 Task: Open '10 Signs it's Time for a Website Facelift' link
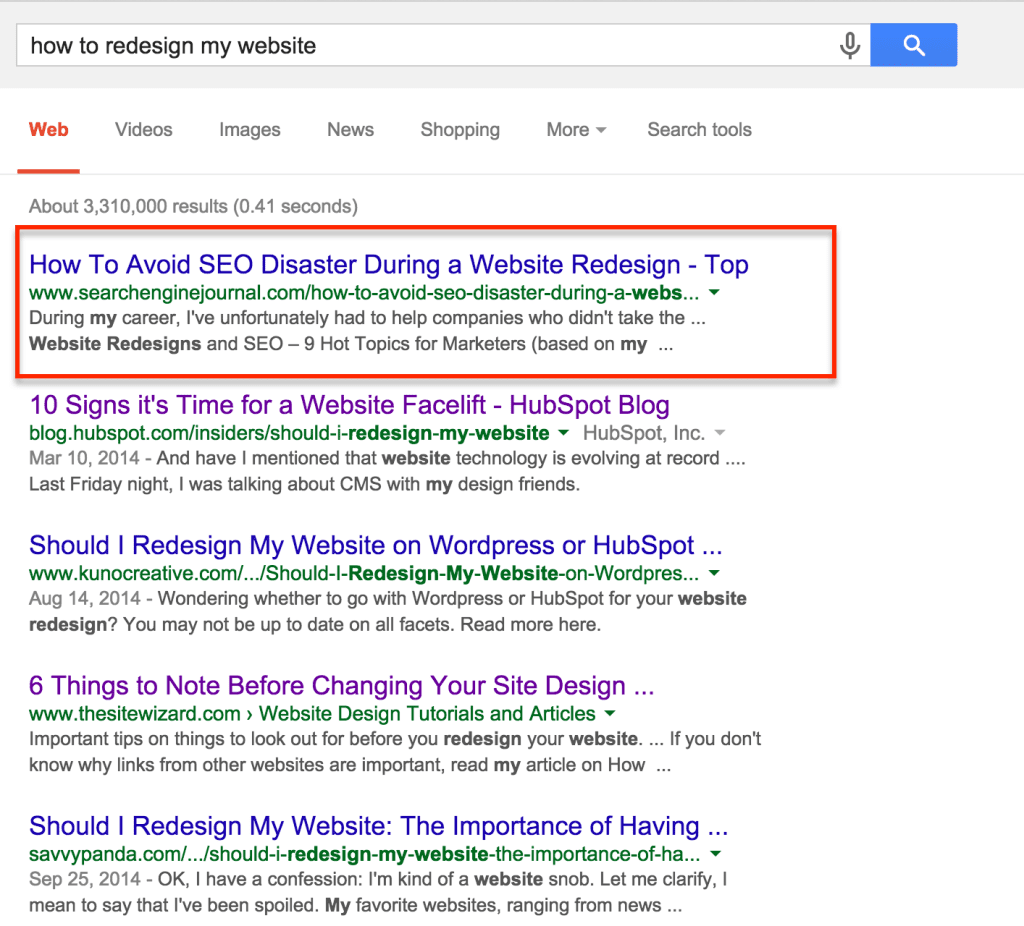(349, 405)
